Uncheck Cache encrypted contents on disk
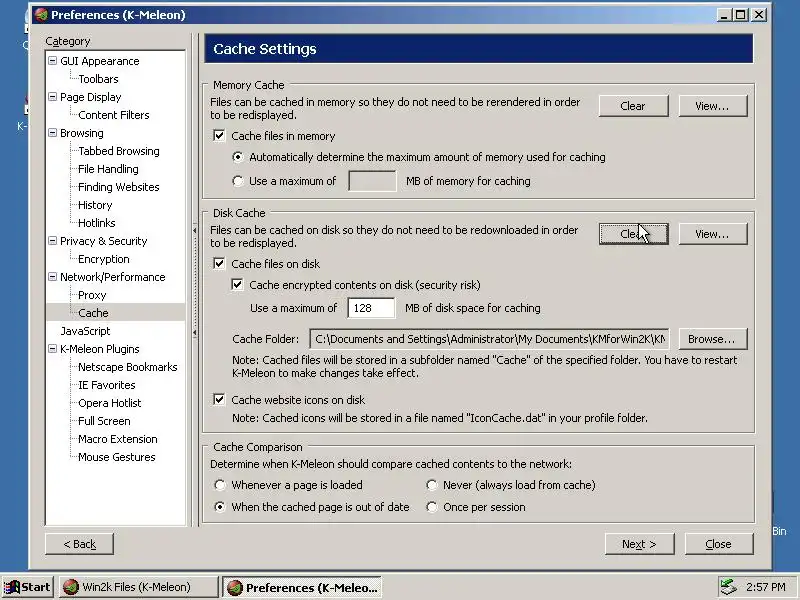The width and height of the screenshot is (800, 600). (x=237, y=285)
